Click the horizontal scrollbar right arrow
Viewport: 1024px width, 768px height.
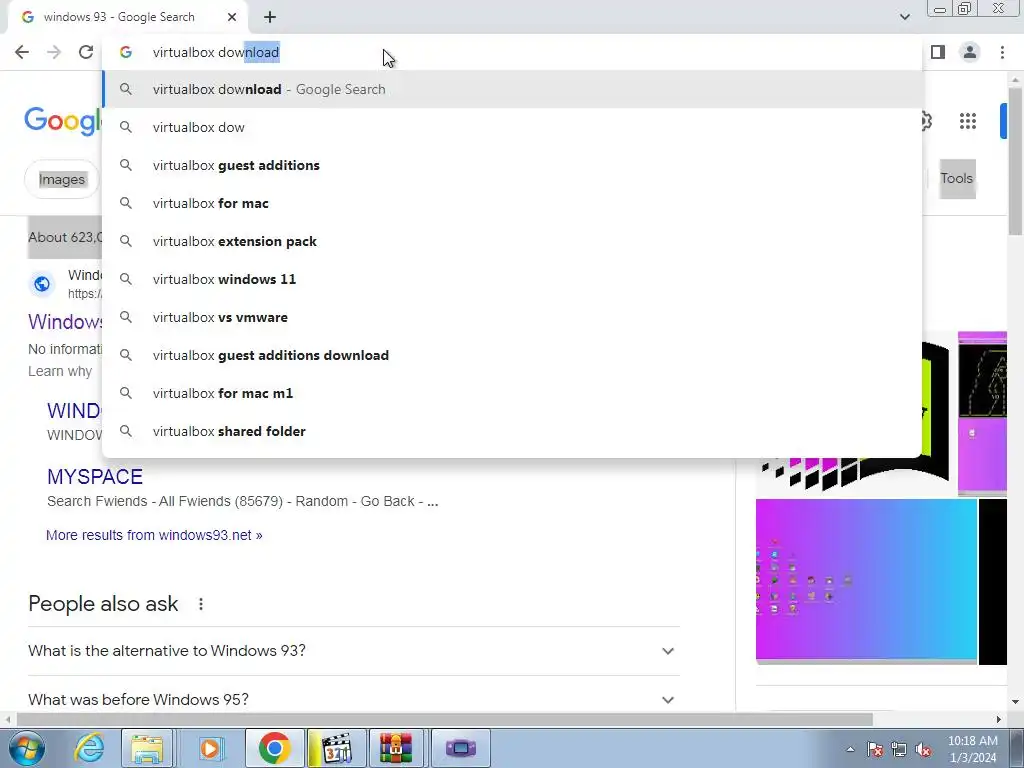tap(999, 720)
